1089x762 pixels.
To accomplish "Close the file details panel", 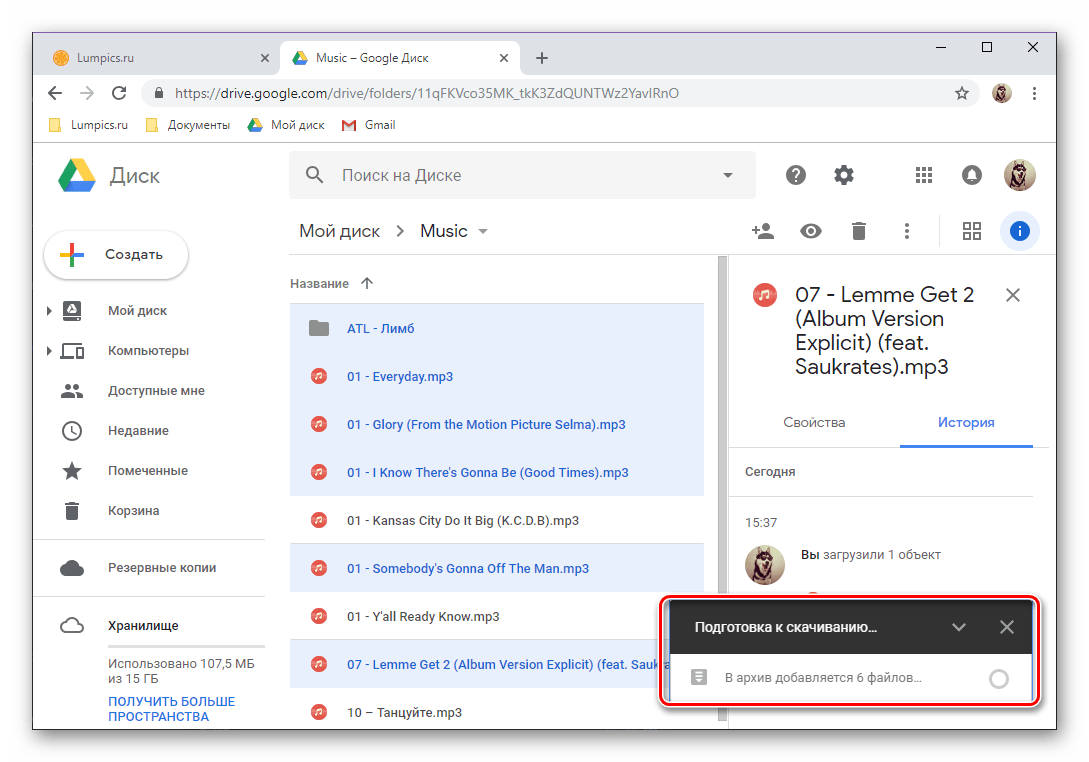I will click(x=1013, y=295).
